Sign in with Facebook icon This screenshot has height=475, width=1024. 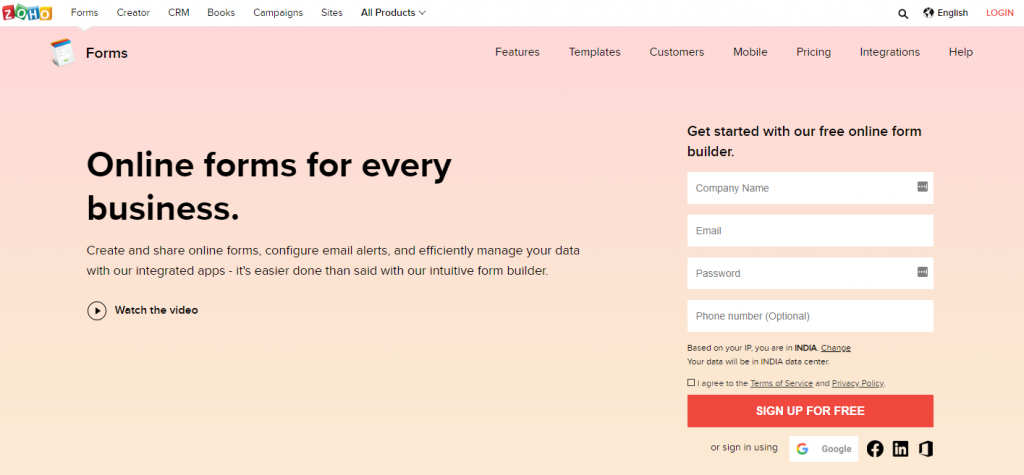pyautogui.click(x=875, y=449)
